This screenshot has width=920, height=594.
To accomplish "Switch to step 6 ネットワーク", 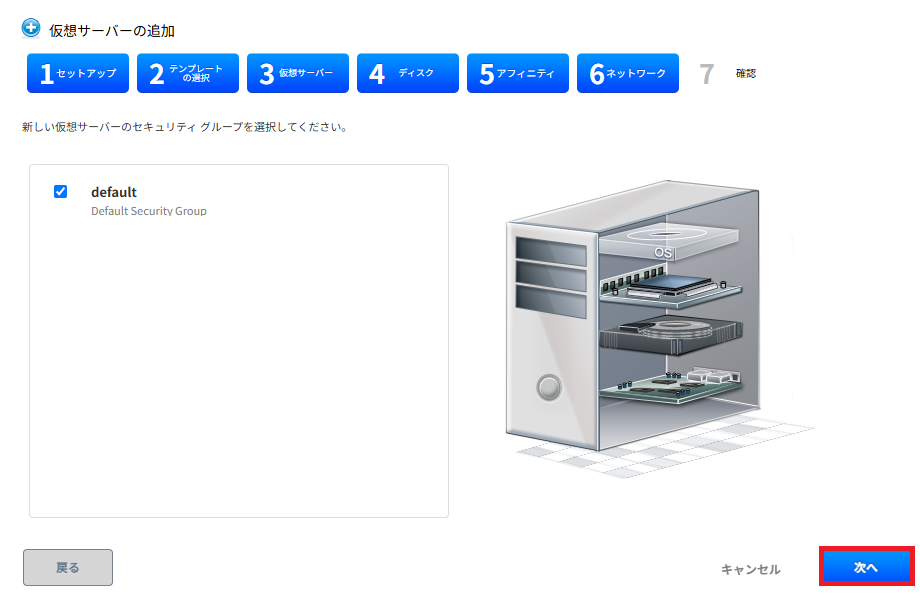I will tap(628, 73).
